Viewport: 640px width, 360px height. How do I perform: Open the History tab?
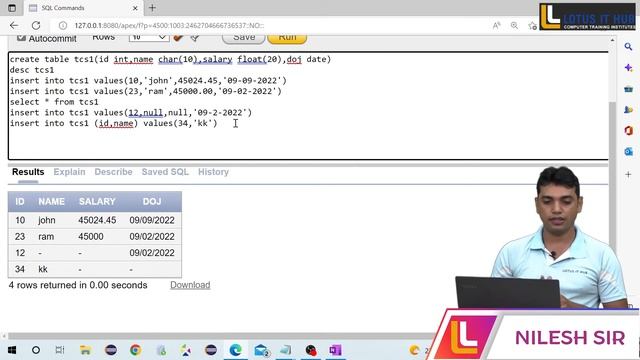[x=213, y=172]
